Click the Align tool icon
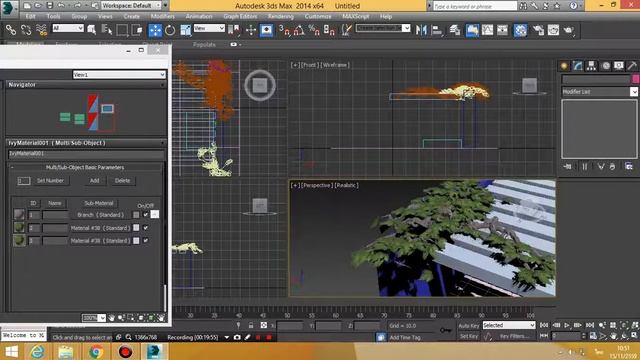This screenshot has height=360, width=640. tap(436, 30)
